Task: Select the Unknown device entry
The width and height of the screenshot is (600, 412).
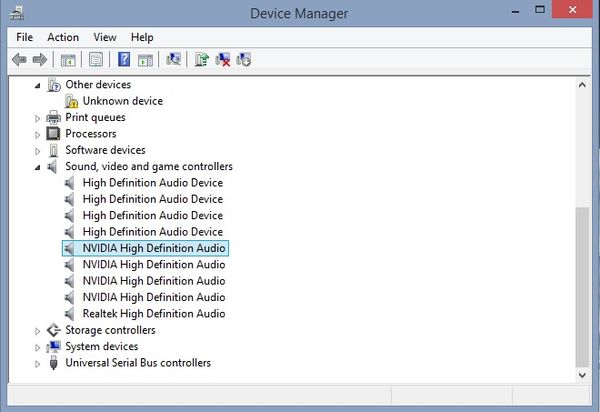Action: coord(122,101)
